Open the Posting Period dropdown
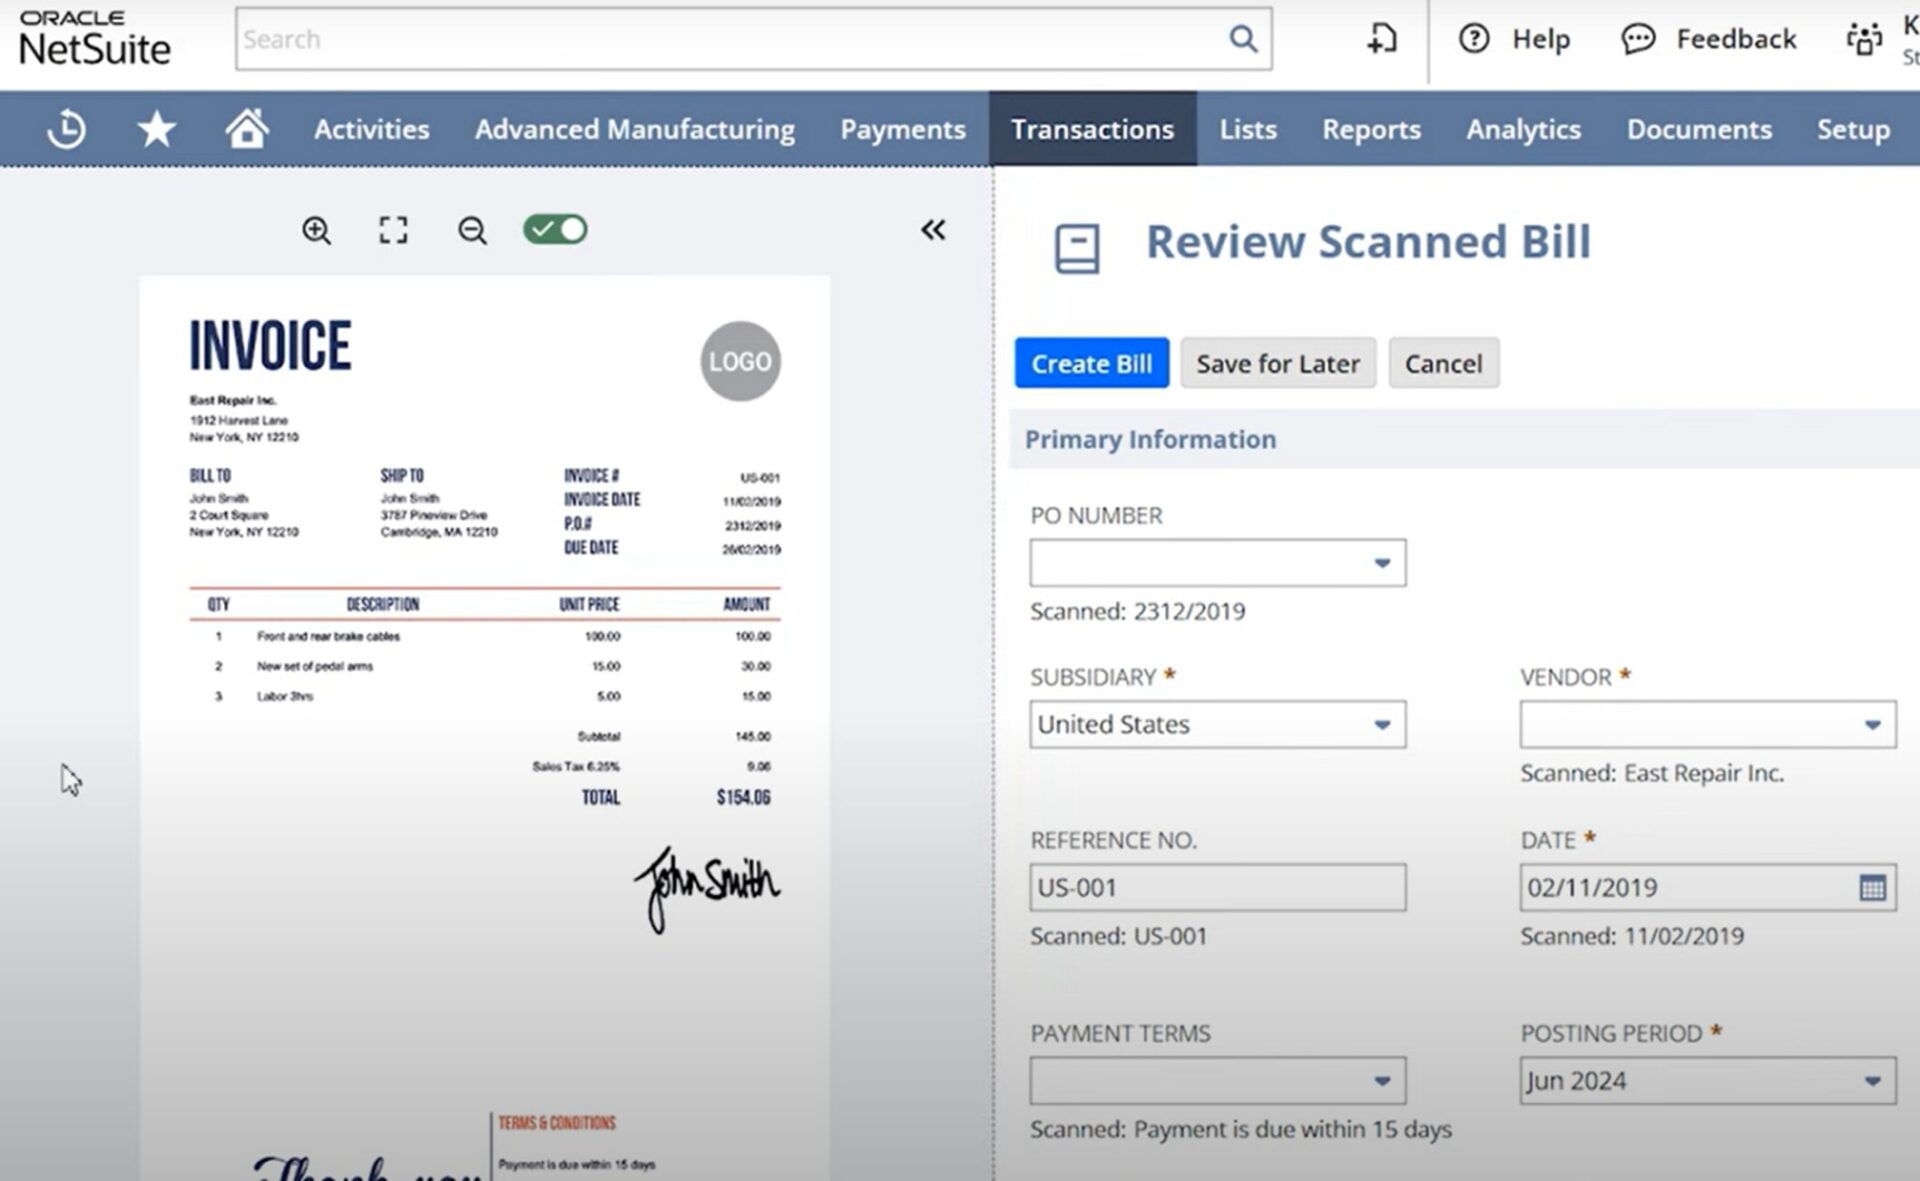Screen dimensions: 1920x1181 tap(1872, 1081)
